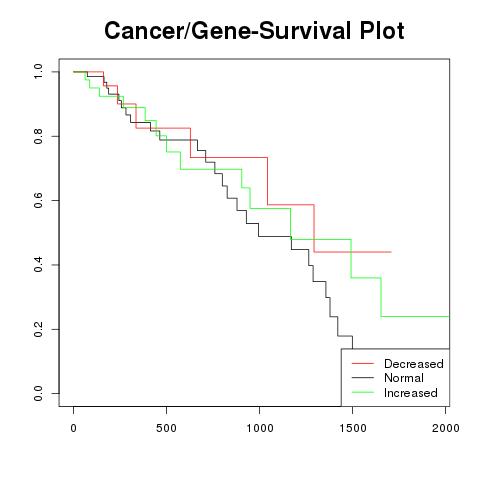This screenshot has height=480, width=480.
Task: Click the Cancer/Gene-Survival Plot title
Action: [254, 31]
